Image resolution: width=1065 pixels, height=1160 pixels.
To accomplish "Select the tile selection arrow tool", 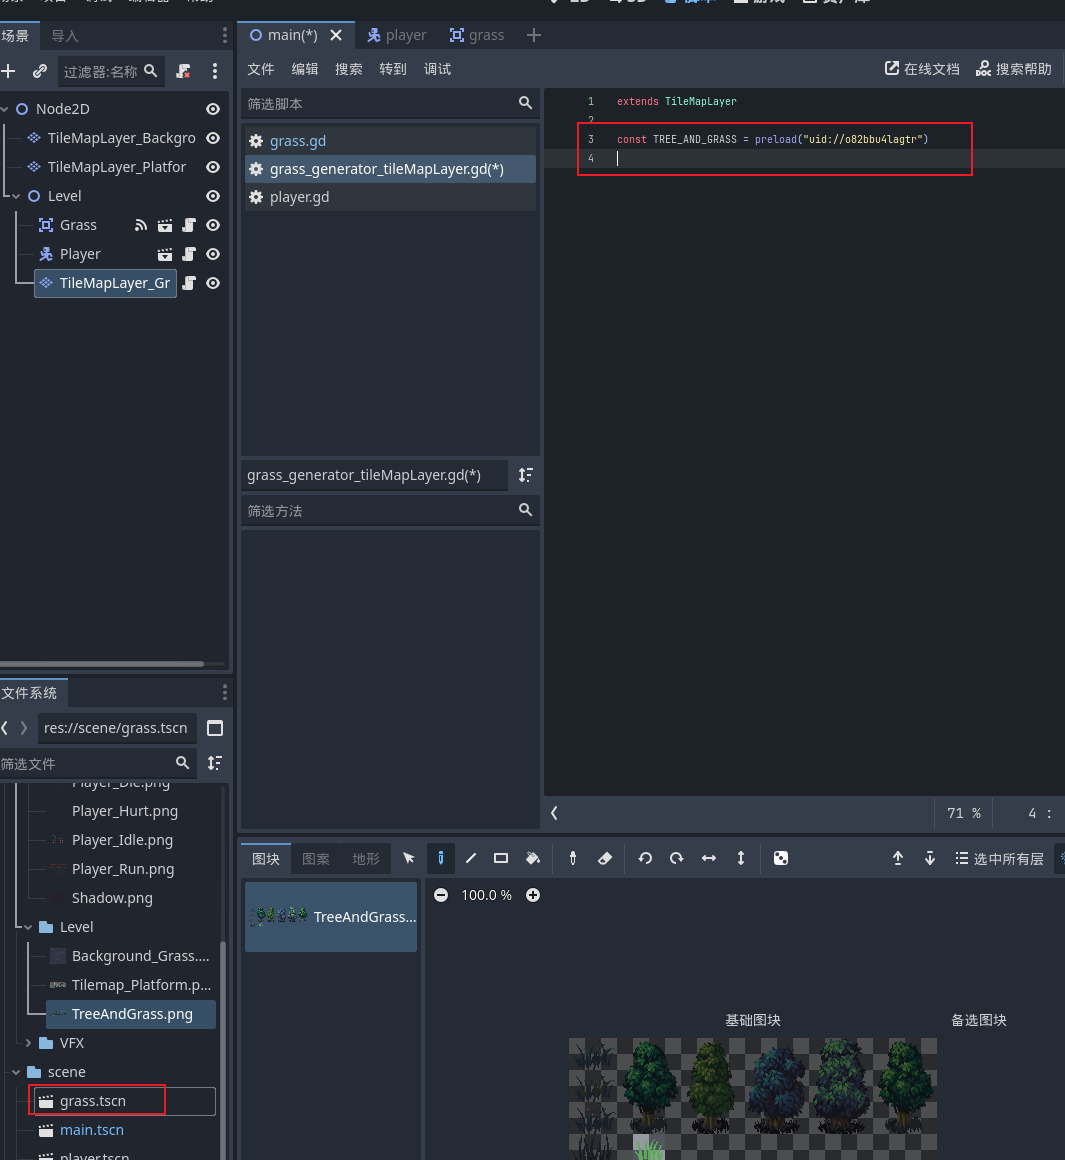I will click(408, 858).
